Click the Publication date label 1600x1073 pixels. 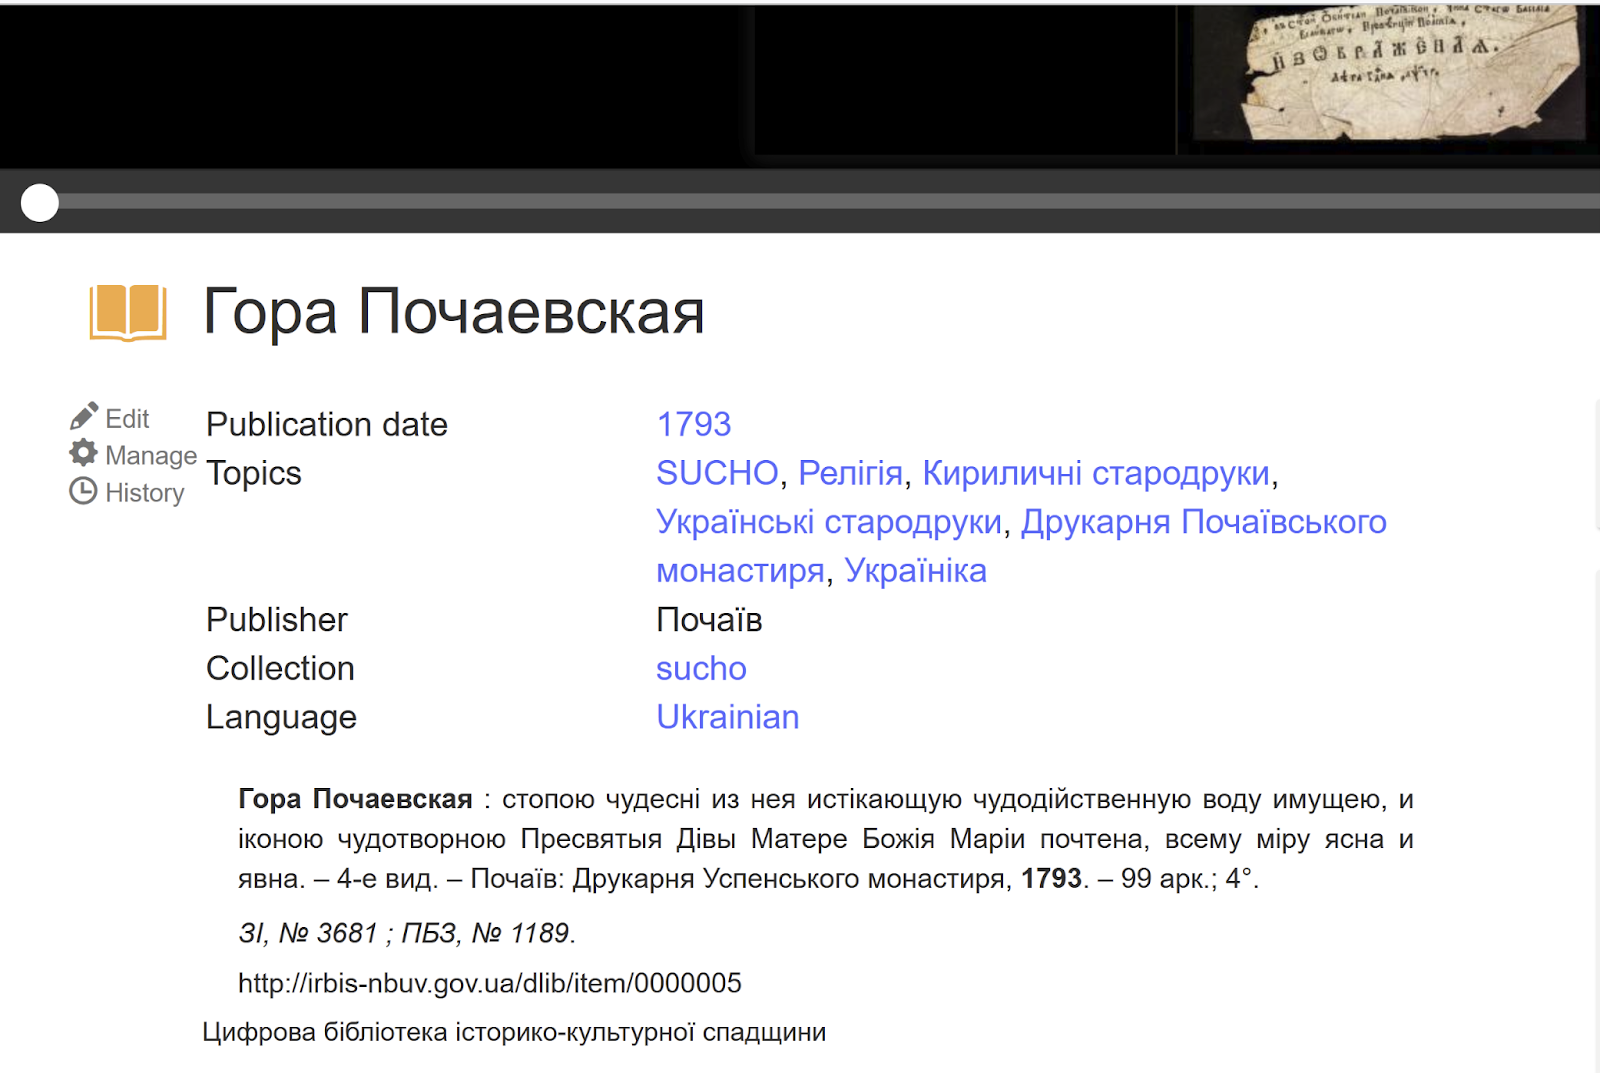327,424
